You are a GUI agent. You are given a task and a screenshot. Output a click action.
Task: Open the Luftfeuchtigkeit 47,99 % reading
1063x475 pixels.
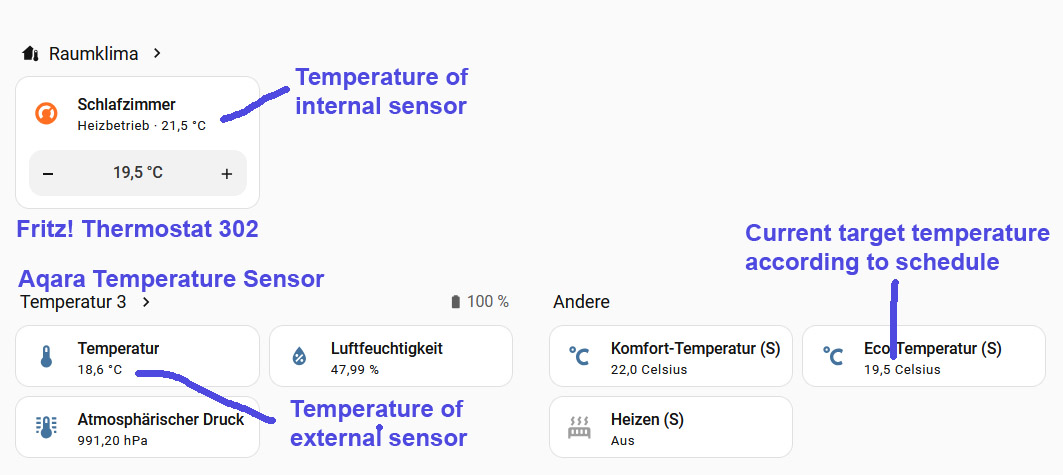[355, 369]
